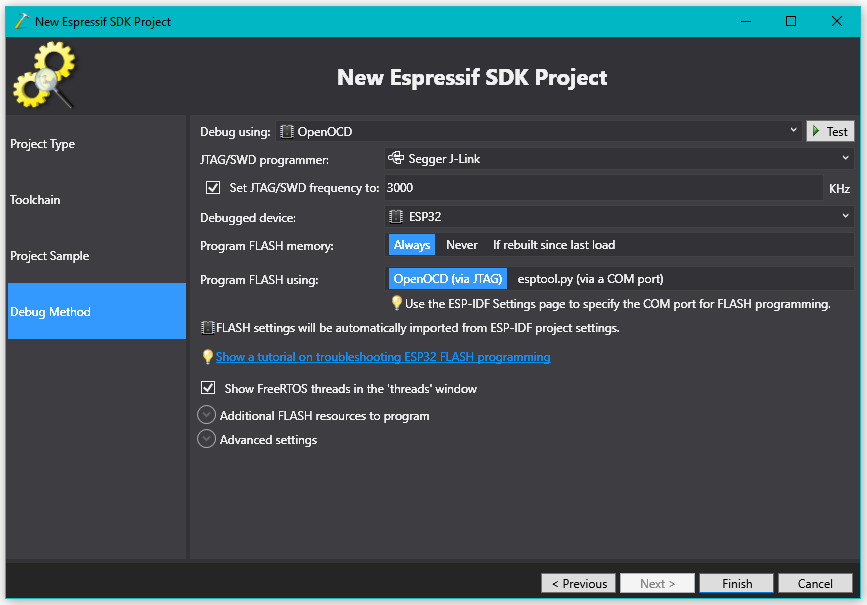Click the USB icon next to Segger J-Link
867x605 pixels.
(x=396, y=158)
